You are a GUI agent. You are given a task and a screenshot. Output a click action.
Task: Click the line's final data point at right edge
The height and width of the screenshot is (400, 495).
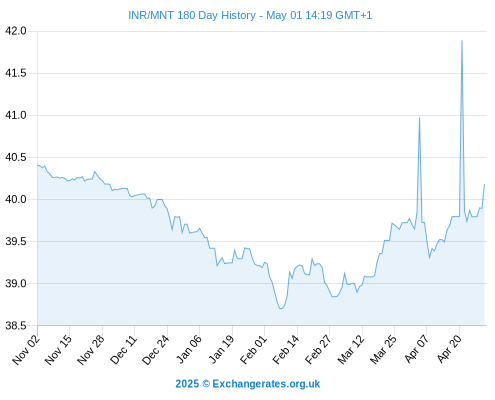484,184
